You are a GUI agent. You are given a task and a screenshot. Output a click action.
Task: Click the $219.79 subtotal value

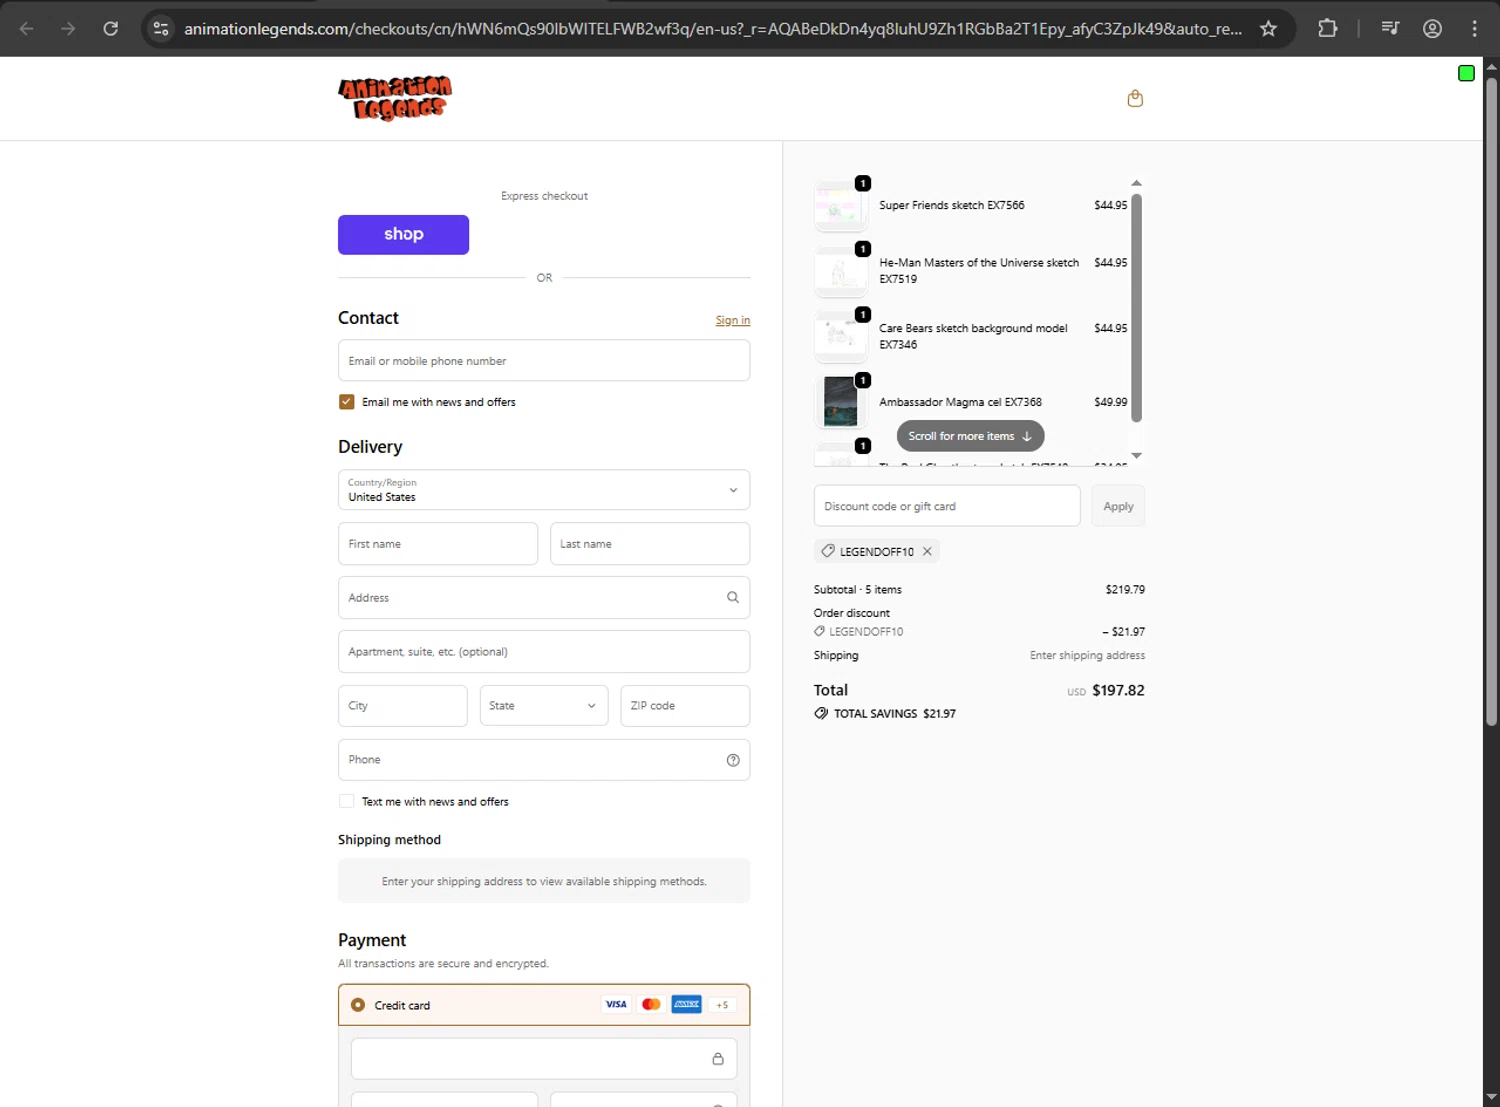1125,590
